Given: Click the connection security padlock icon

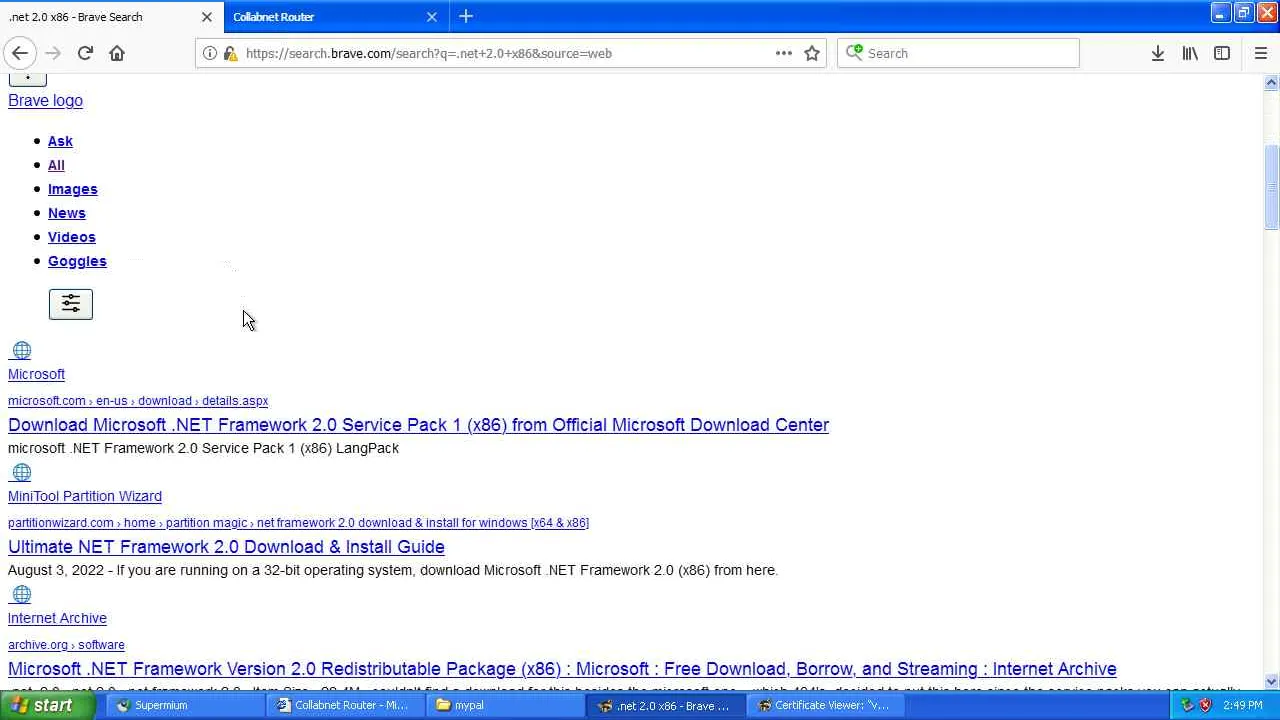Looking at the screenshot, I should point(230,53).
